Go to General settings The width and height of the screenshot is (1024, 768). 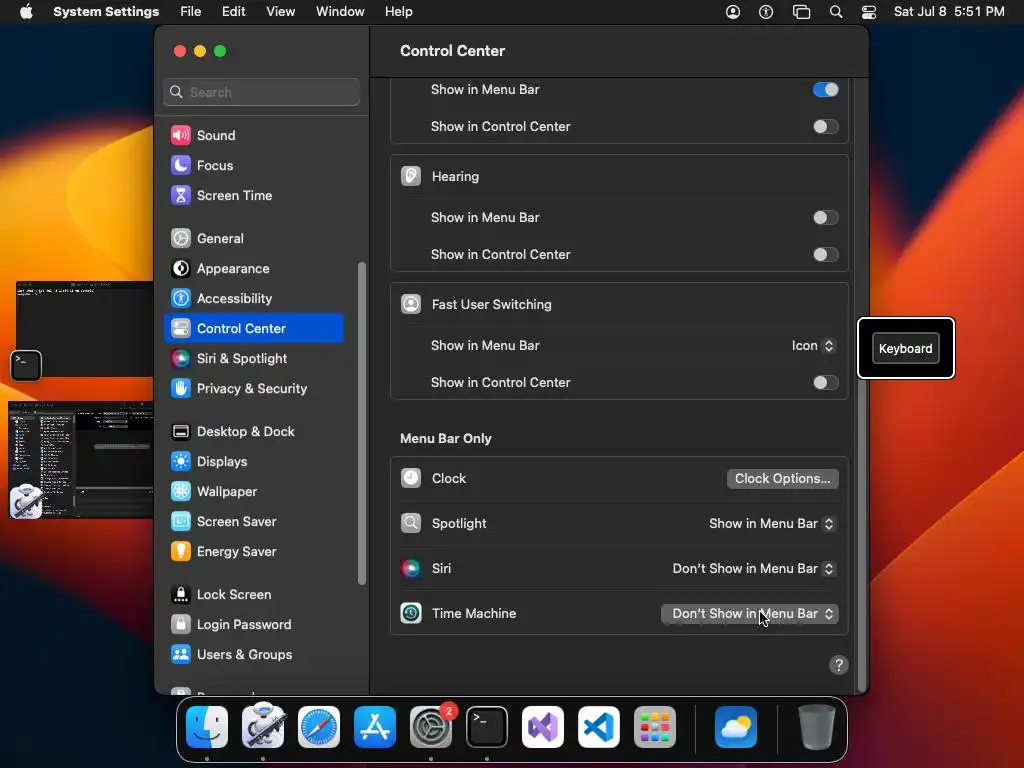pyautogui.click(x=254, y=238)
